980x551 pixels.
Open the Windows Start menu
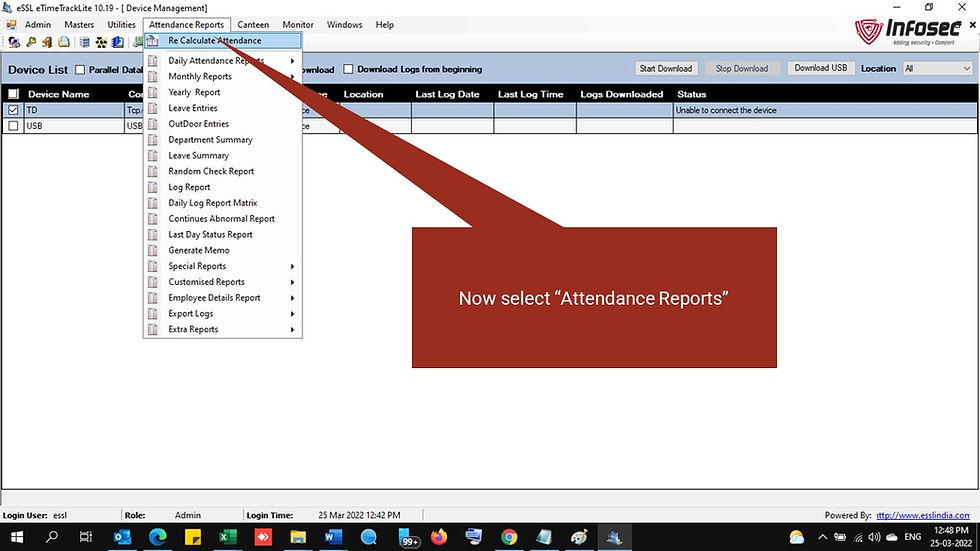17,537
